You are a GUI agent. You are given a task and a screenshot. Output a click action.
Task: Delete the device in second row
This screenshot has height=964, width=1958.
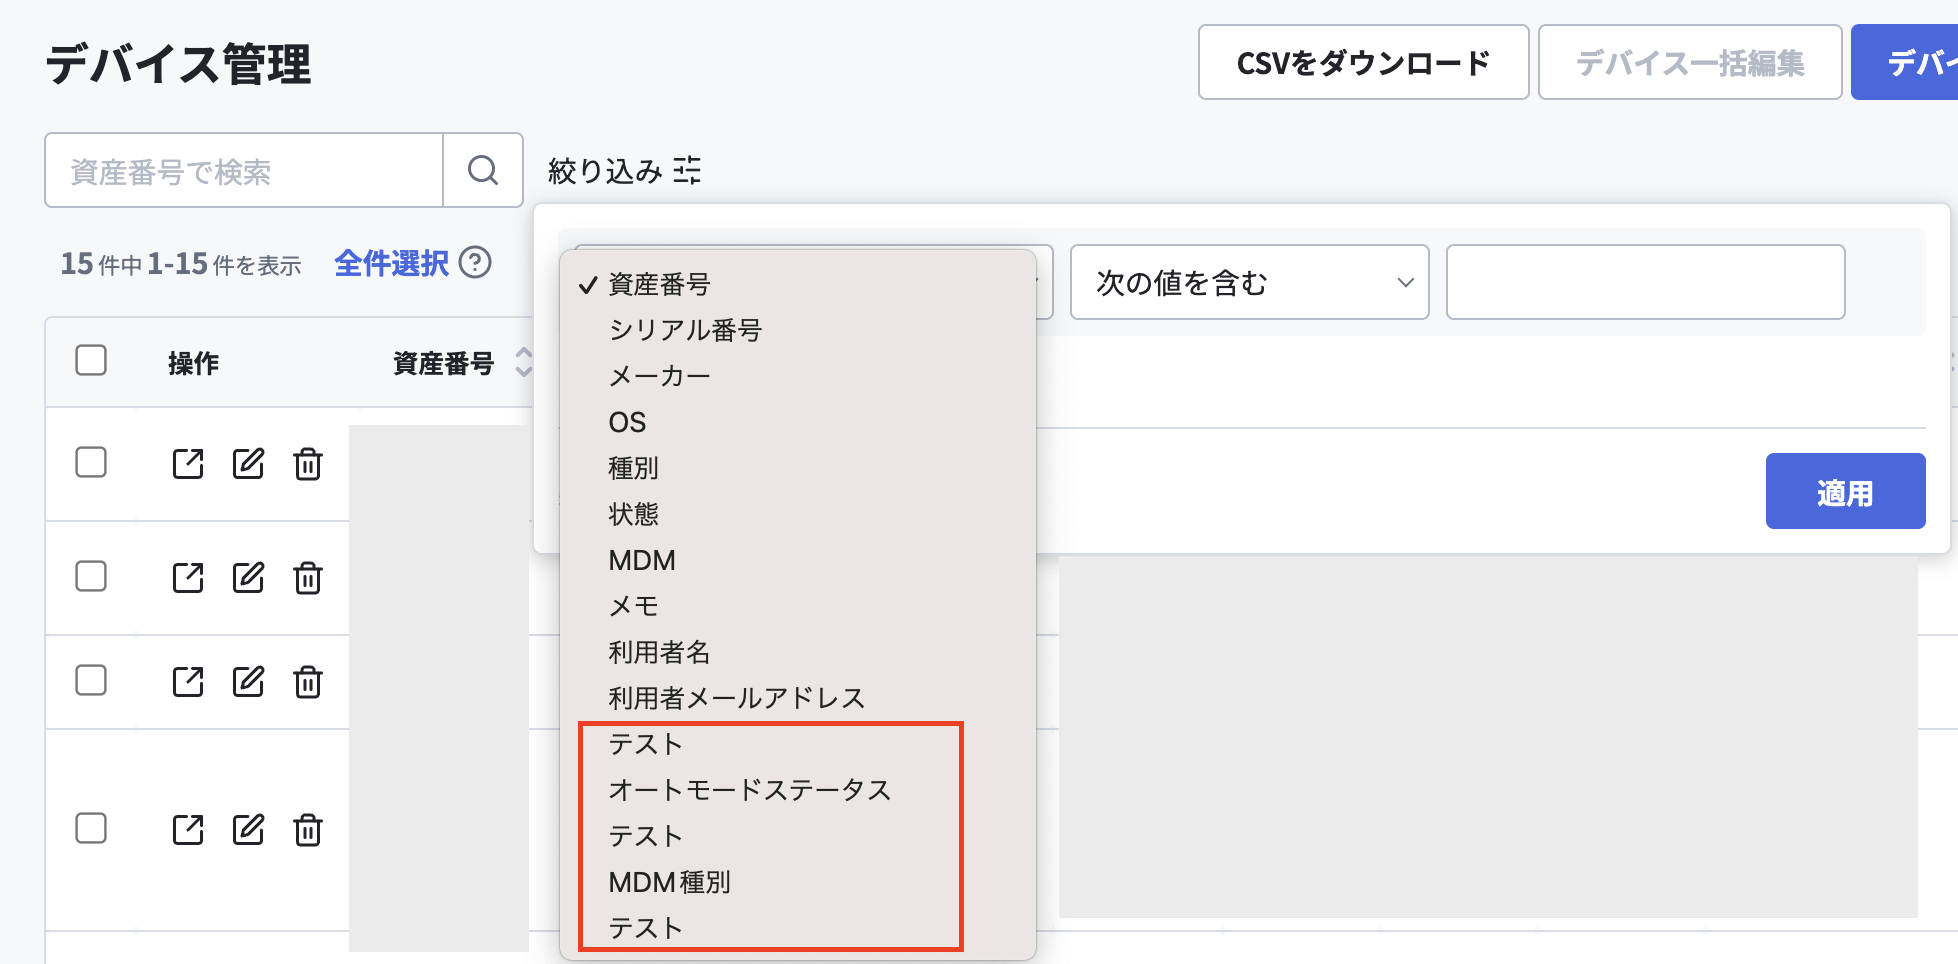(308, 578)
